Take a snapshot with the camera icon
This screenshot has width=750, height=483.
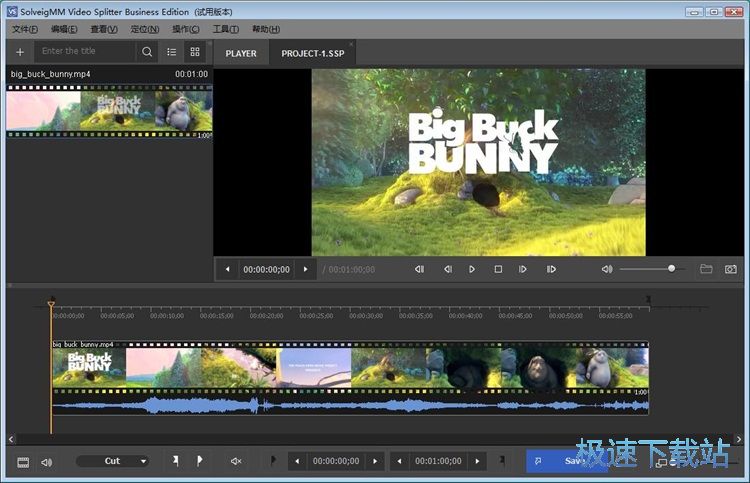coord(731,269)
